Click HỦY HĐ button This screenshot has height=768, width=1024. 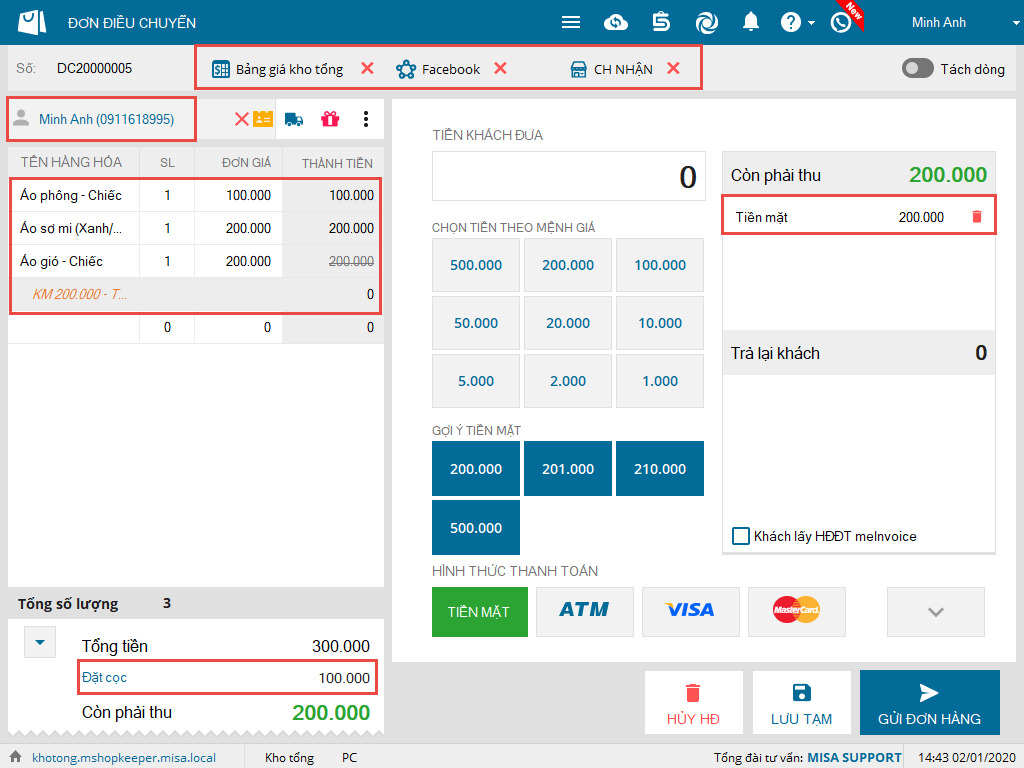point(693,703)
